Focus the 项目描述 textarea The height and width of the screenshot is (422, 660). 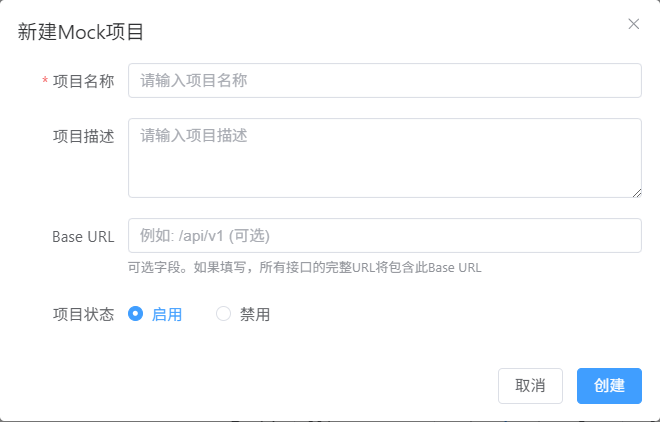(385, 158)
